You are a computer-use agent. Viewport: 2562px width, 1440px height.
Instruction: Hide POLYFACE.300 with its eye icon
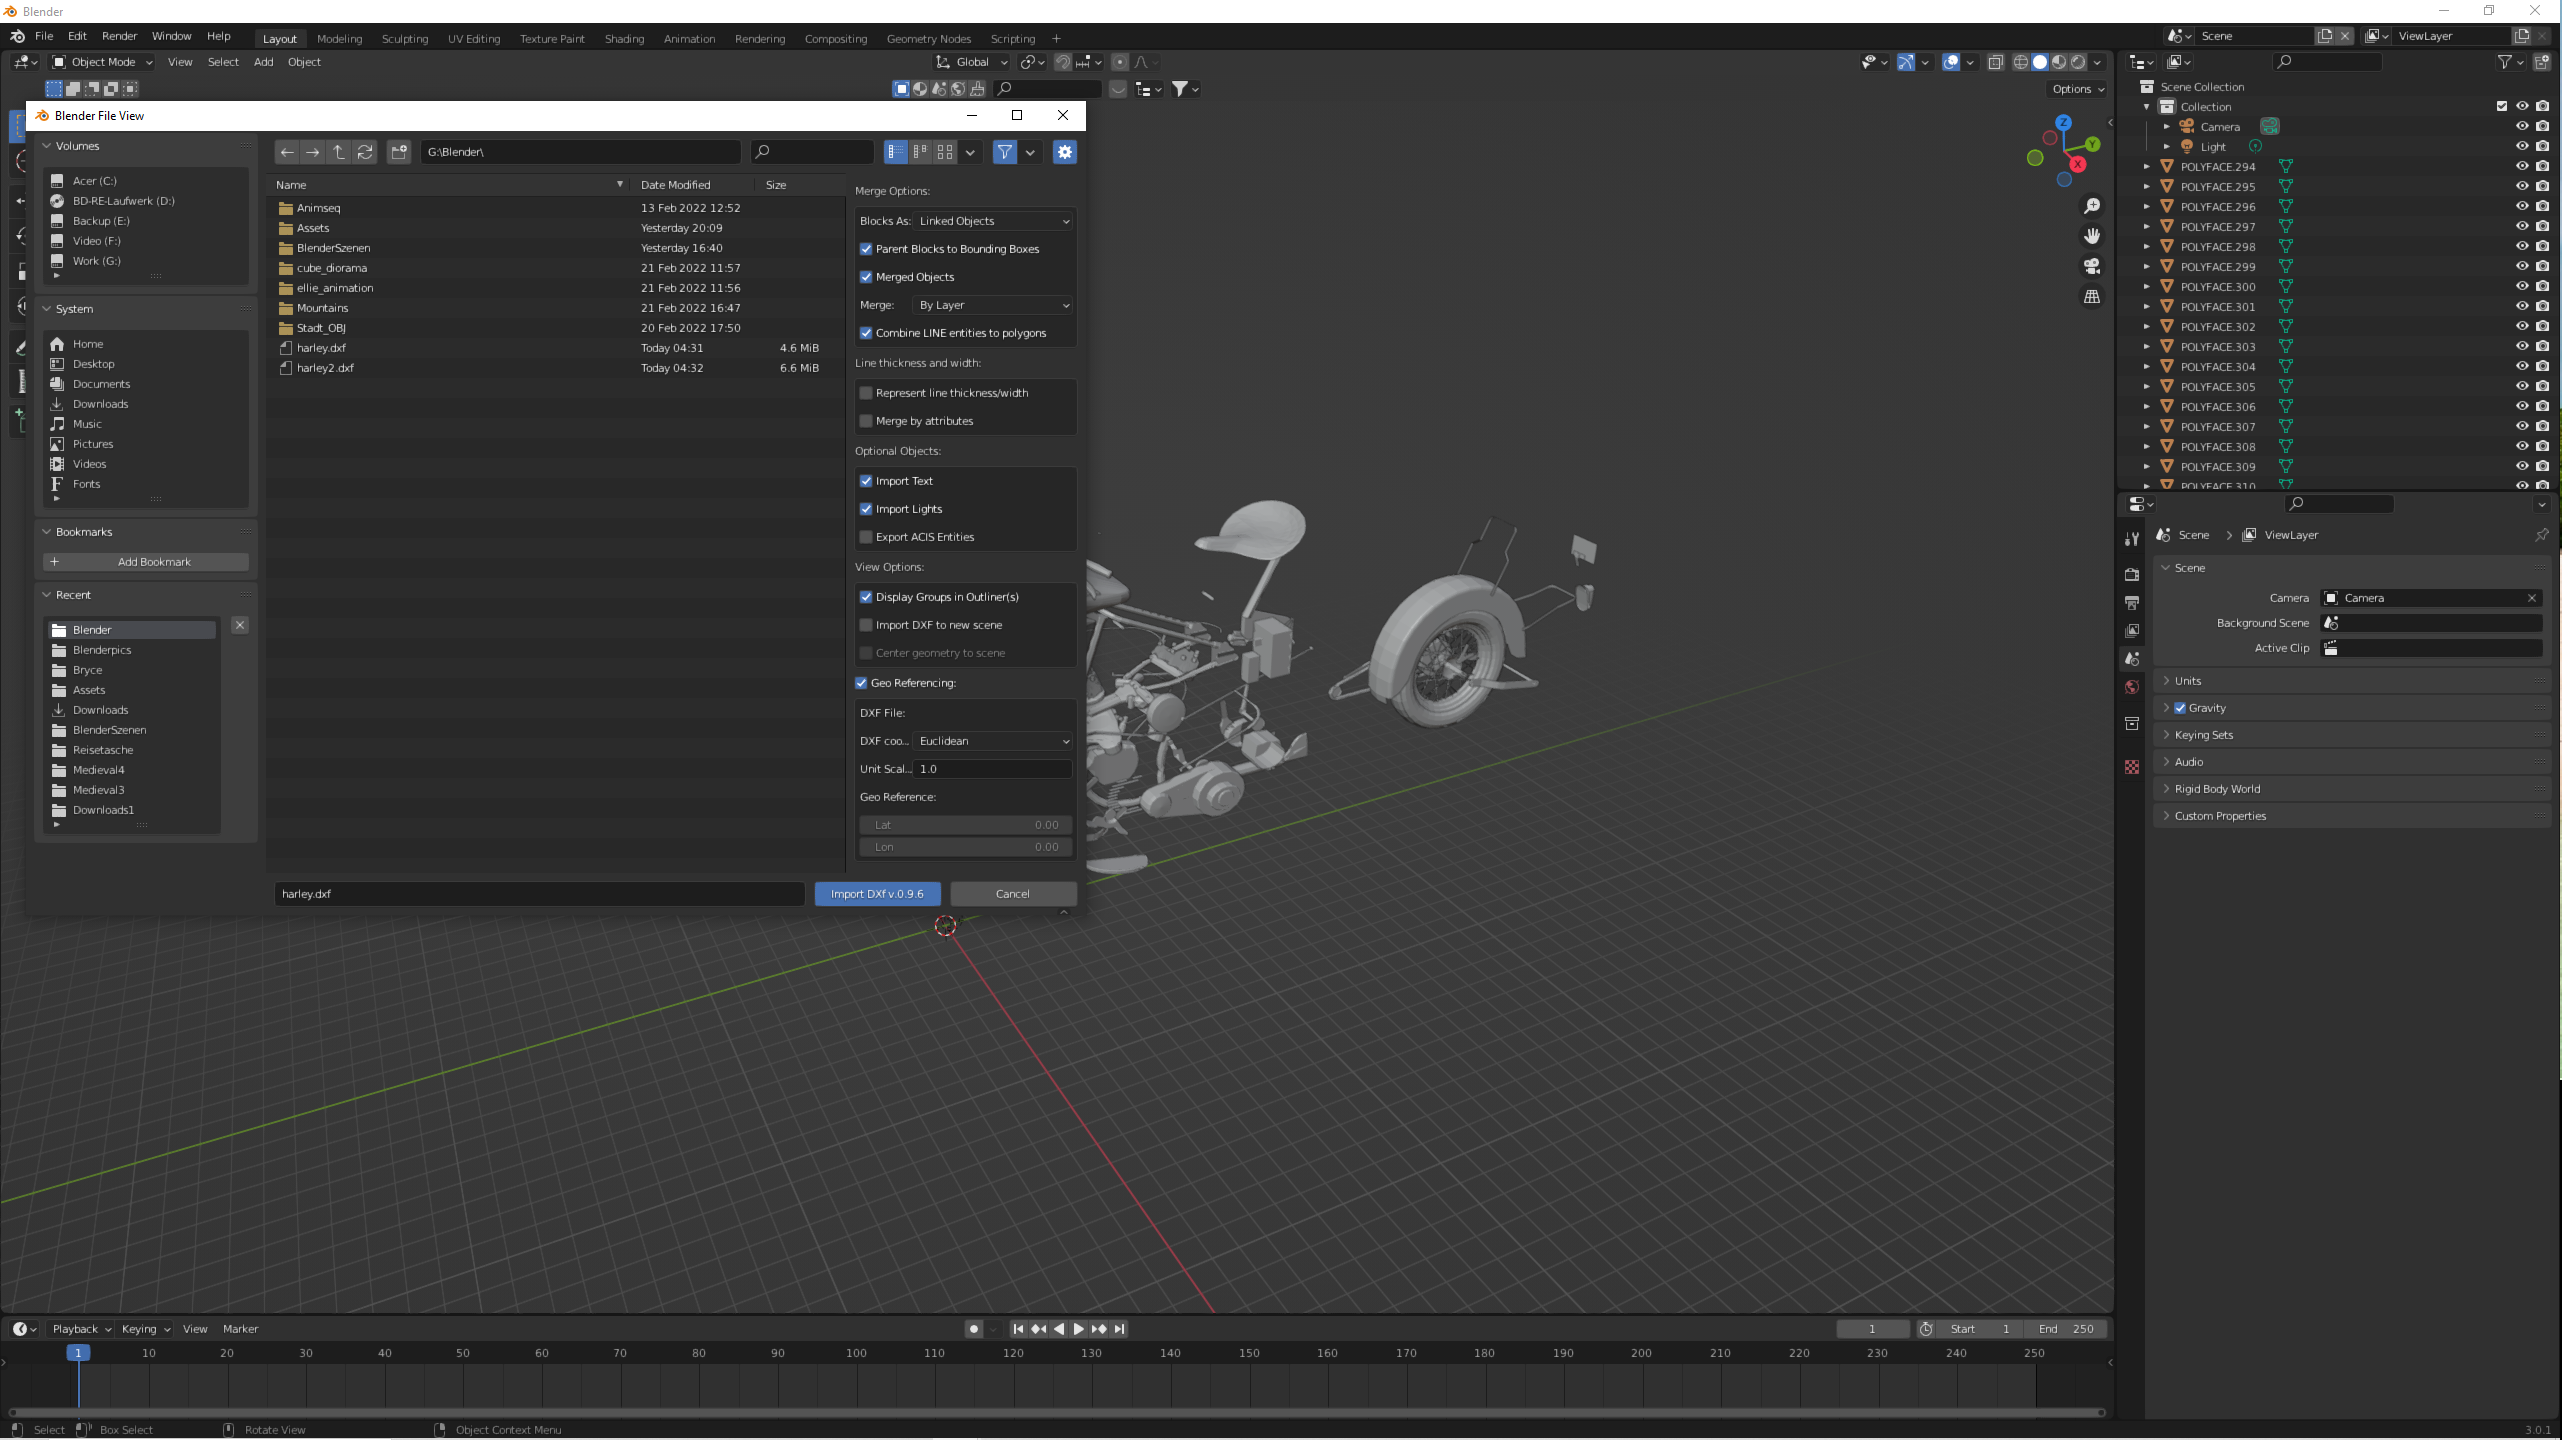click(x=2522, y=286)
